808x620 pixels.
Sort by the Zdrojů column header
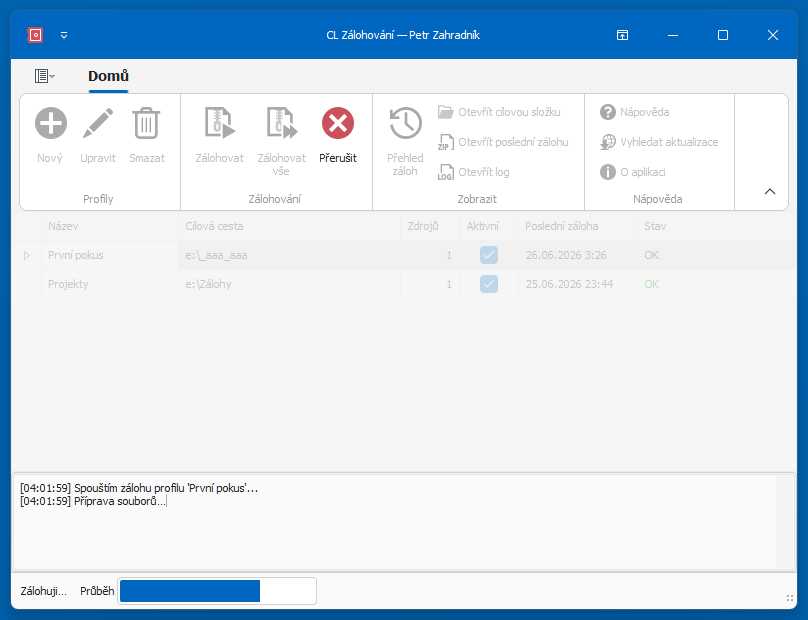click(x=430, y=226)
